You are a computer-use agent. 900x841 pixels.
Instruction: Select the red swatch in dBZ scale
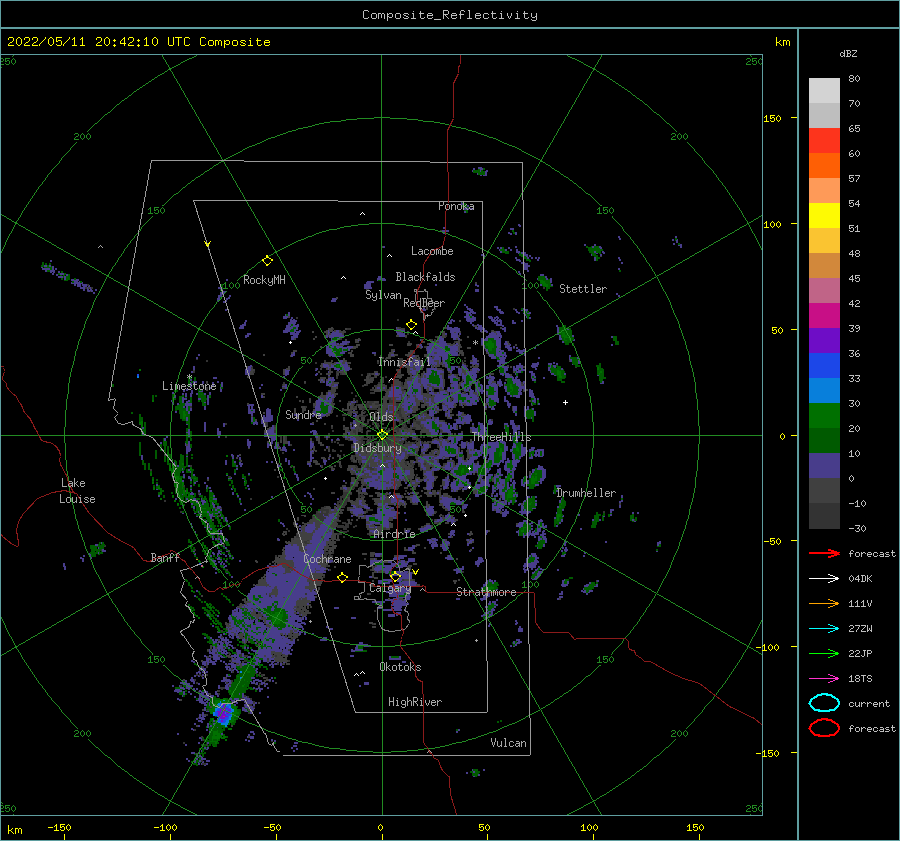pos(824,141)
